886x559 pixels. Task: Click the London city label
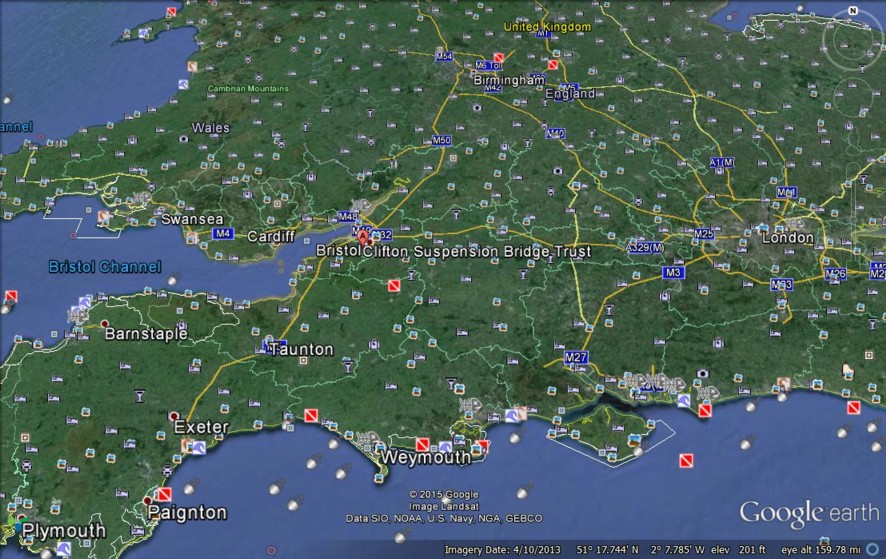click(787, 238)
